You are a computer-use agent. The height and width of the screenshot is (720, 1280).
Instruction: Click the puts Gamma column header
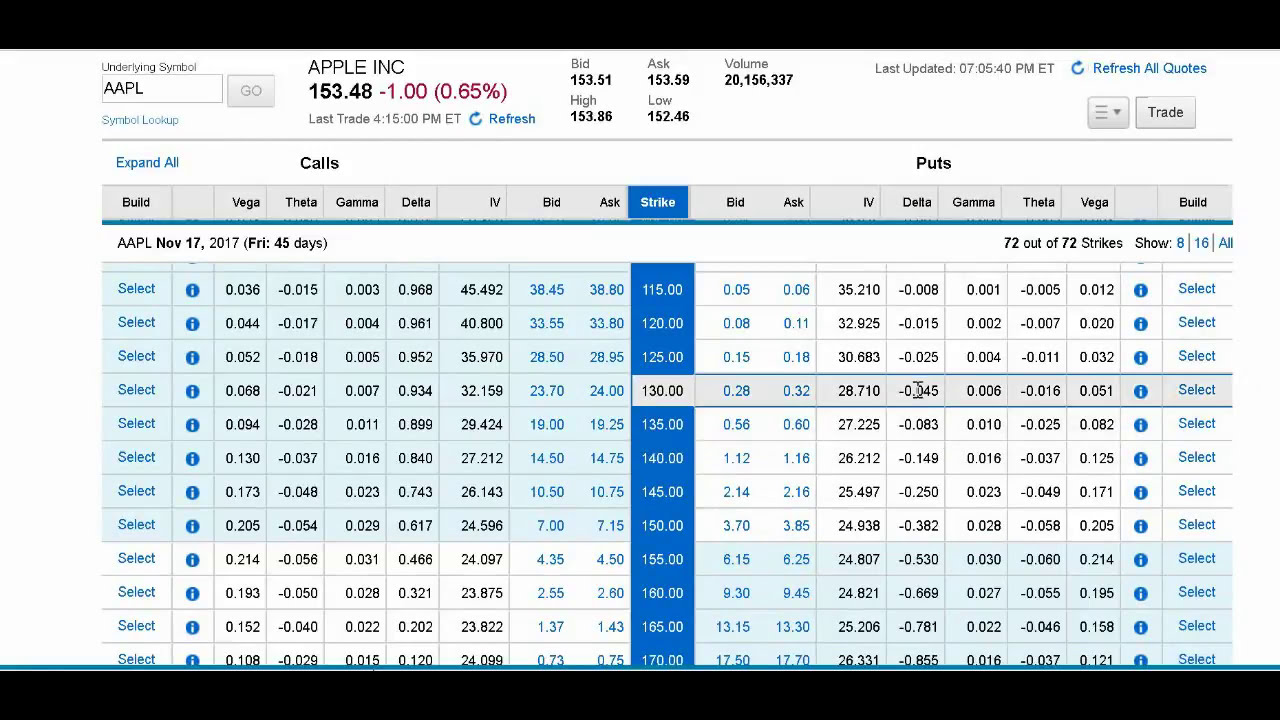(x=973, y=202)
